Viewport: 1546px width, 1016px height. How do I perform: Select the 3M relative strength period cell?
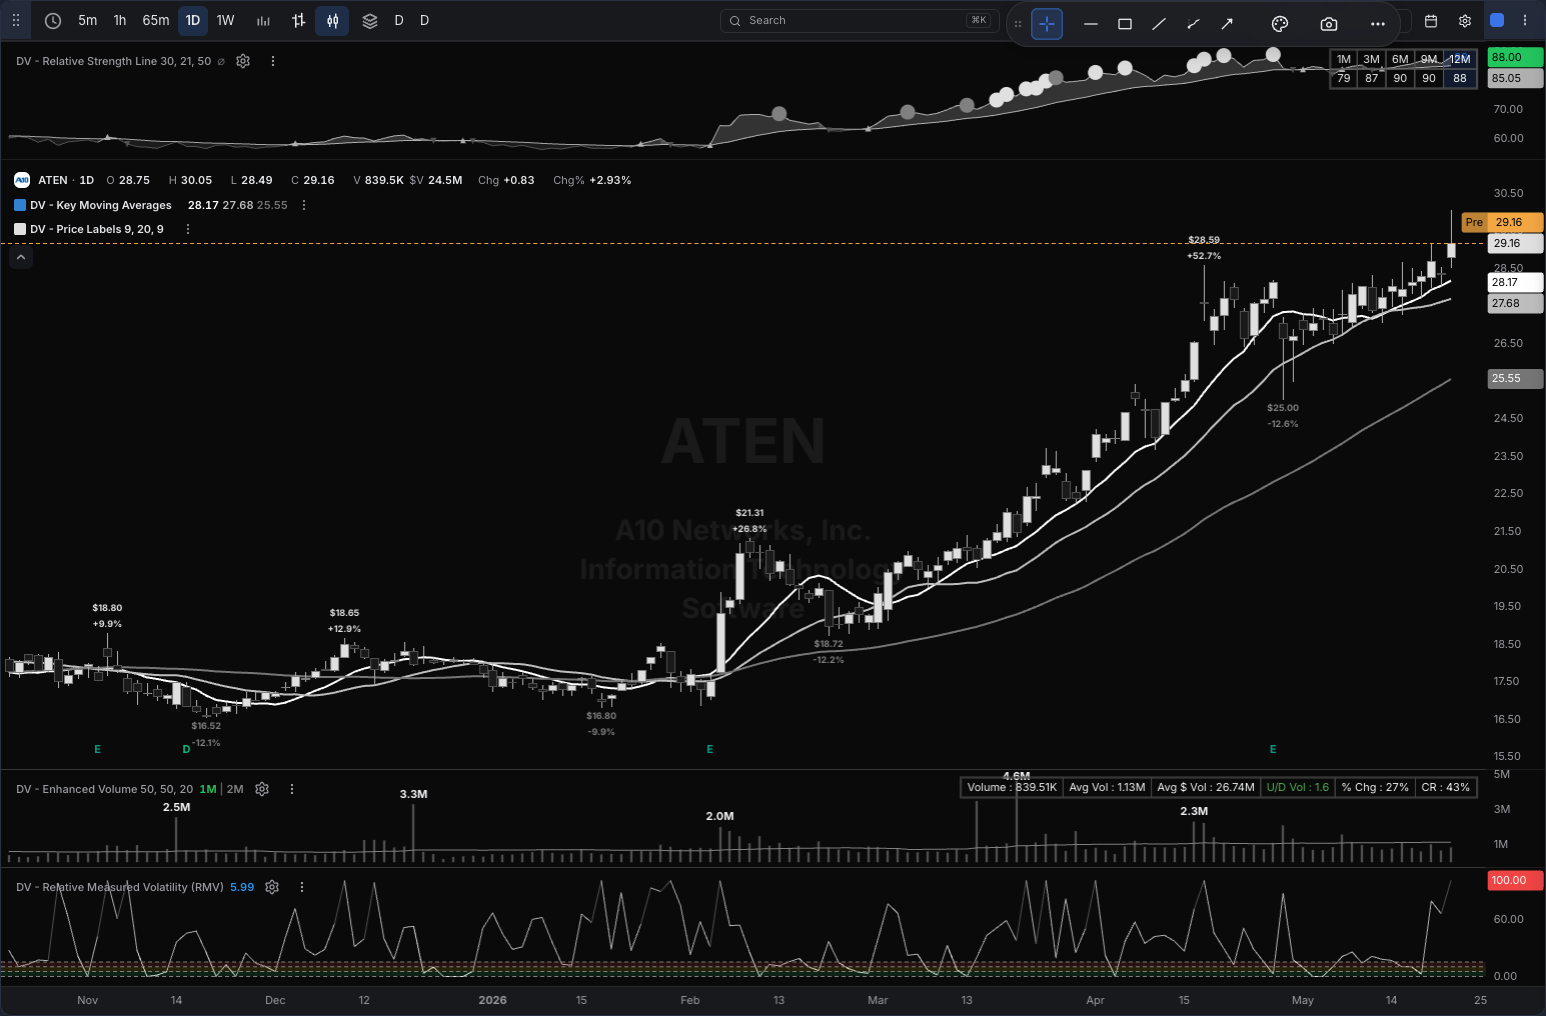(x=1372, y=59)
